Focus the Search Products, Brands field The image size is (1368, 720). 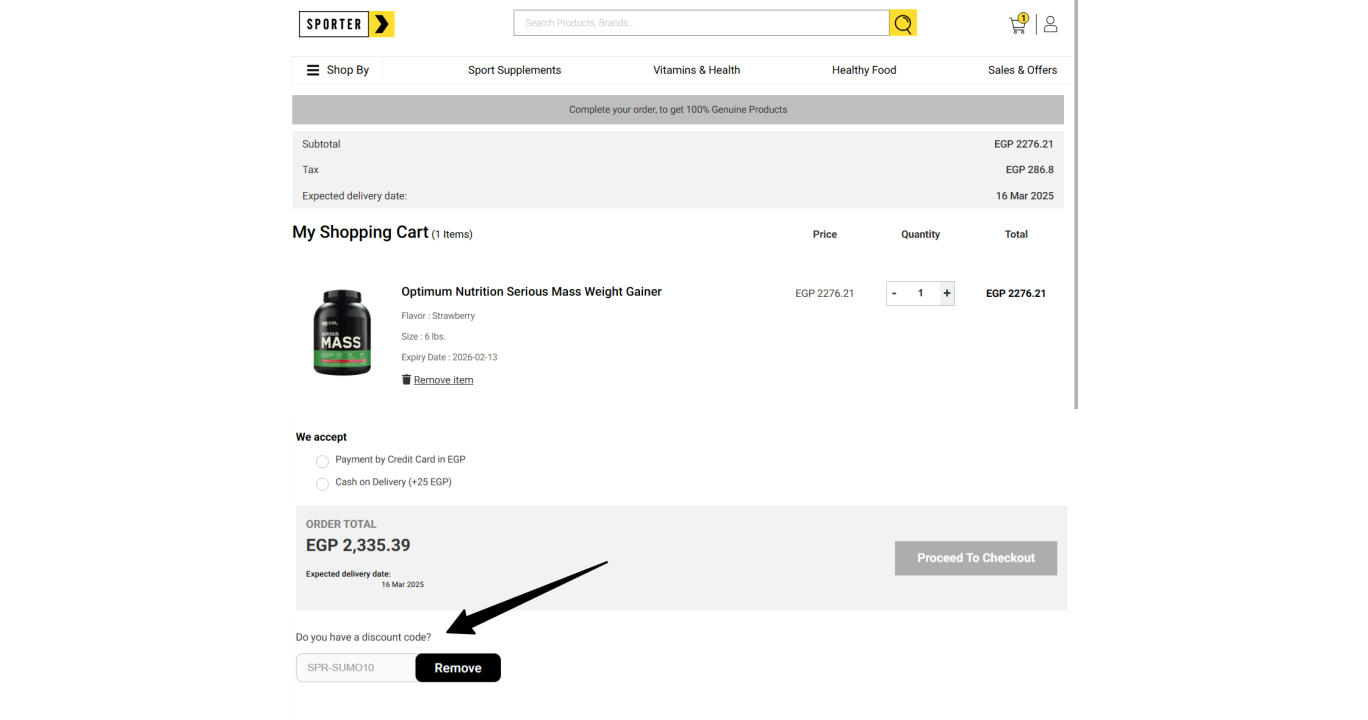(x=701, y=23)
